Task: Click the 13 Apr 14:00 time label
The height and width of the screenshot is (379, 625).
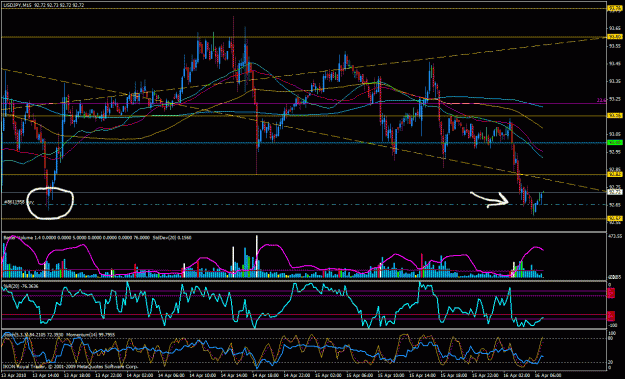Action: (45, 375)
